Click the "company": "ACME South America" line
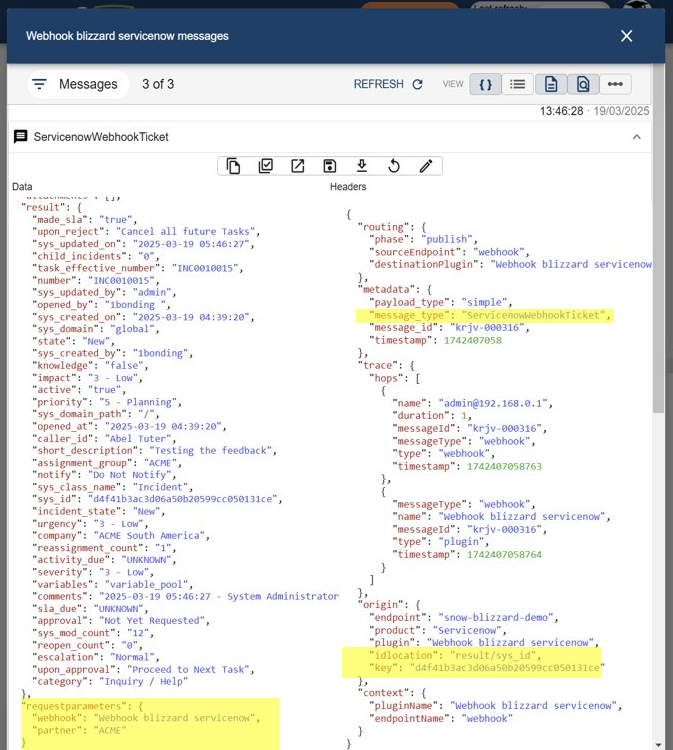This screenshot has width=673, height=750. click(x=121, y=536)
